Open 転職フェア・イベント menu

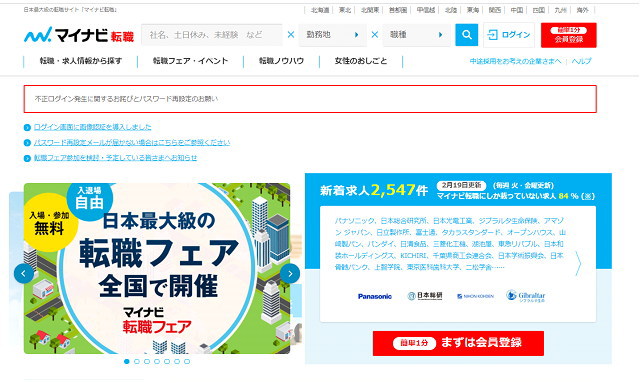point(191,61)
